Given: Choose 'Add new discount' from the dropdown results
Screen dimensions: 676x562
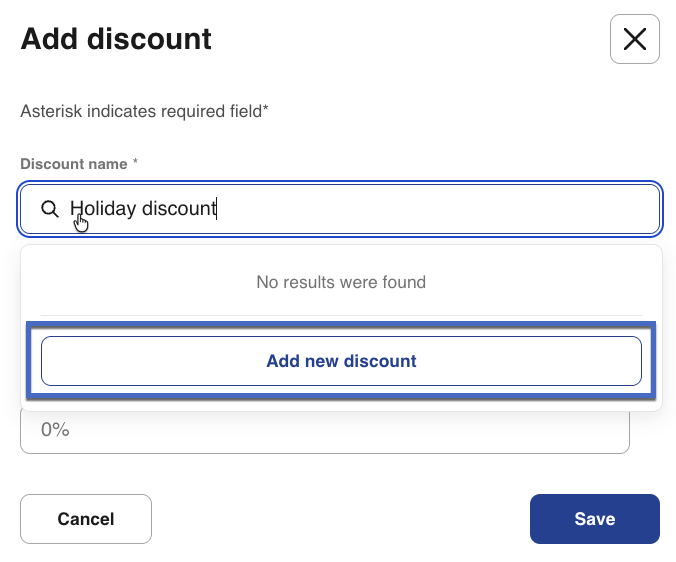Looking at the screenshot, I should click(x=341, y=361).
